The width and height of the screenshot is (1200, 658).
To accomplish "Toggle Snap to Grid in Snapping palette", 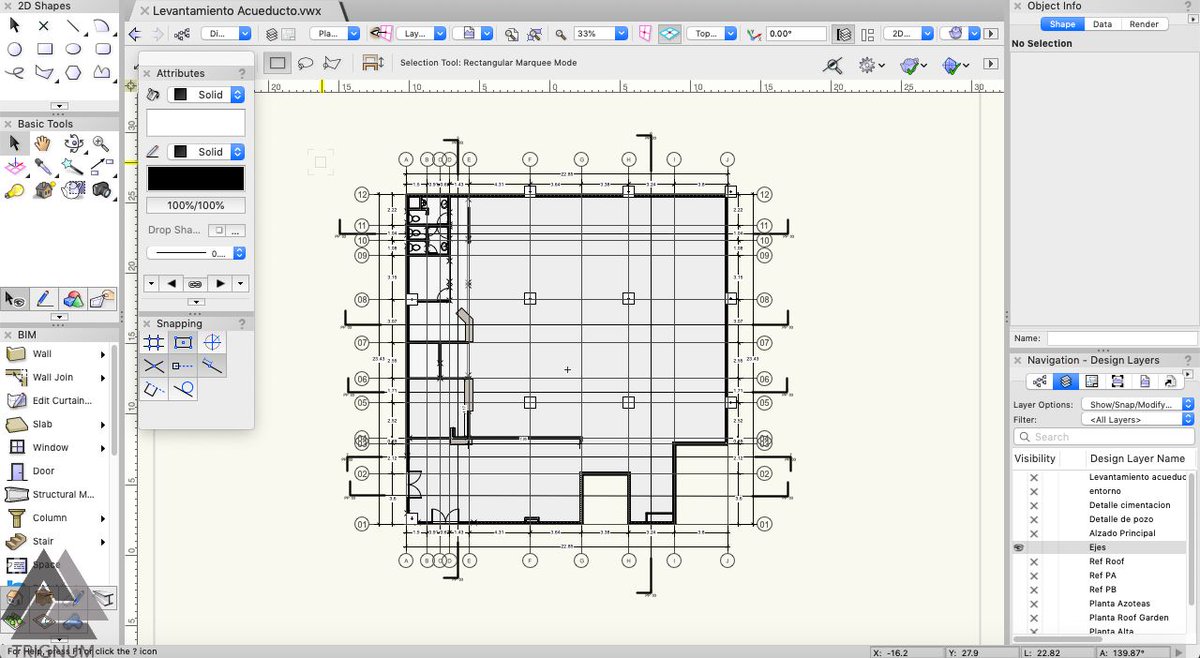I will (x=154, y=343).
